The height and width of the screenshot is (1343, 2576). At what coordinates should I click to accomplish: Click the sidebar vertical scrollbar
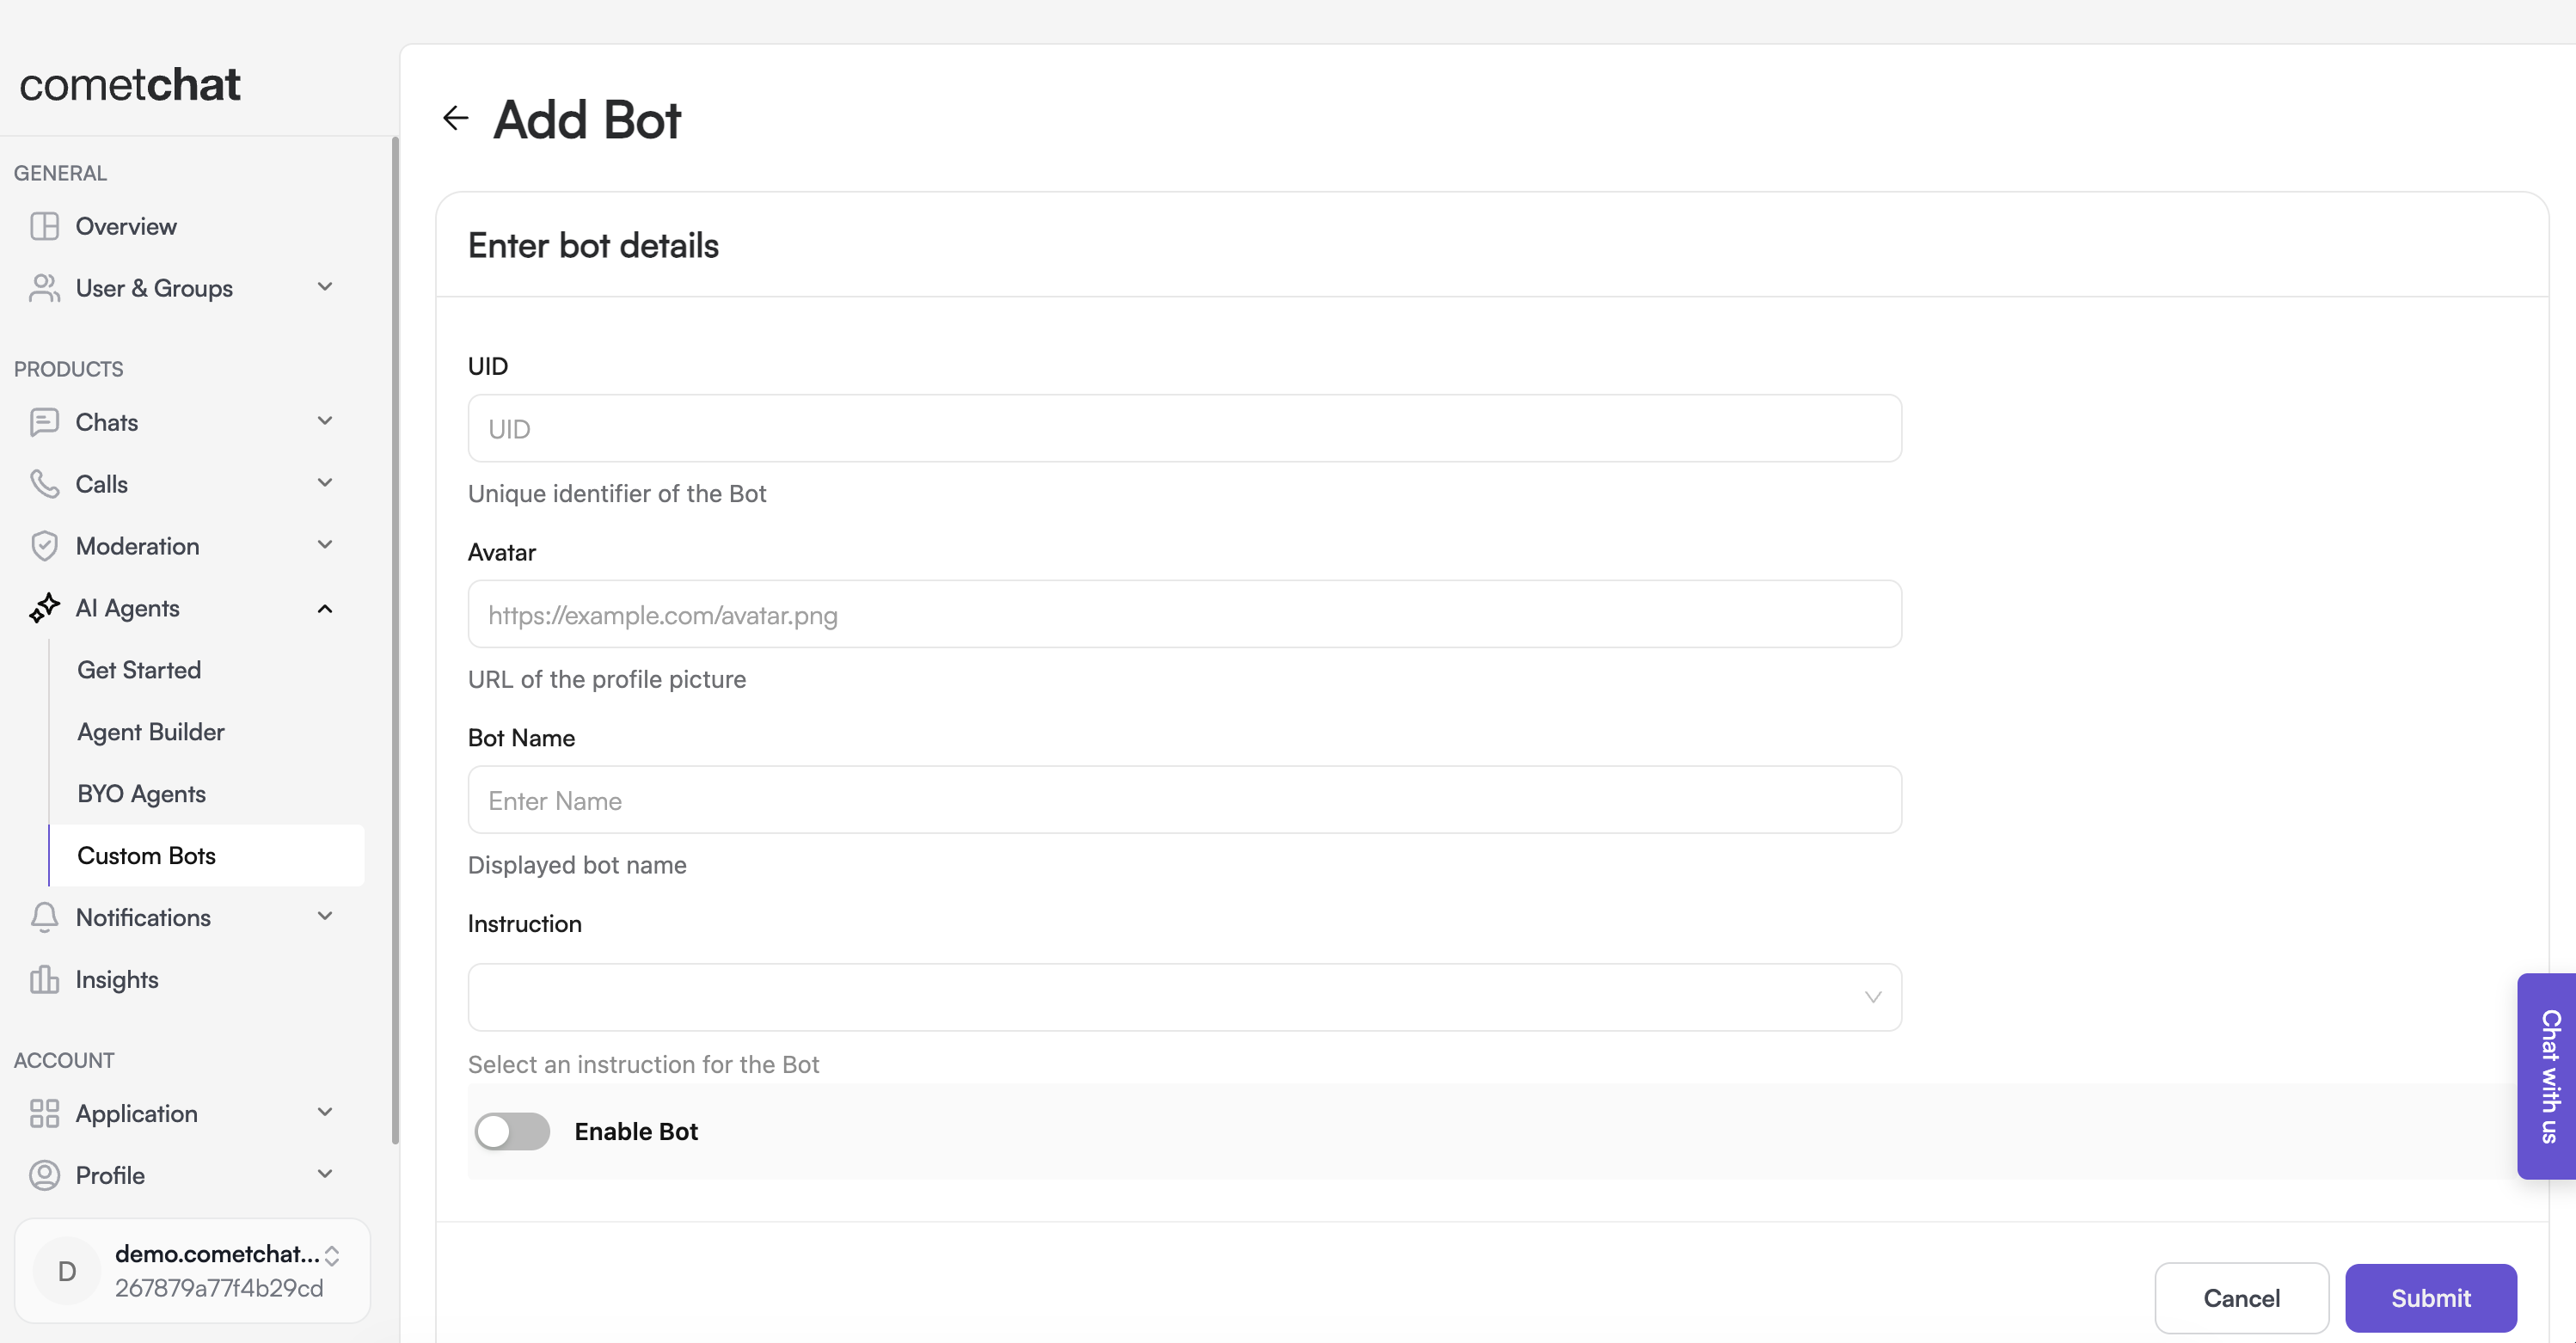(x=395, y=640)
